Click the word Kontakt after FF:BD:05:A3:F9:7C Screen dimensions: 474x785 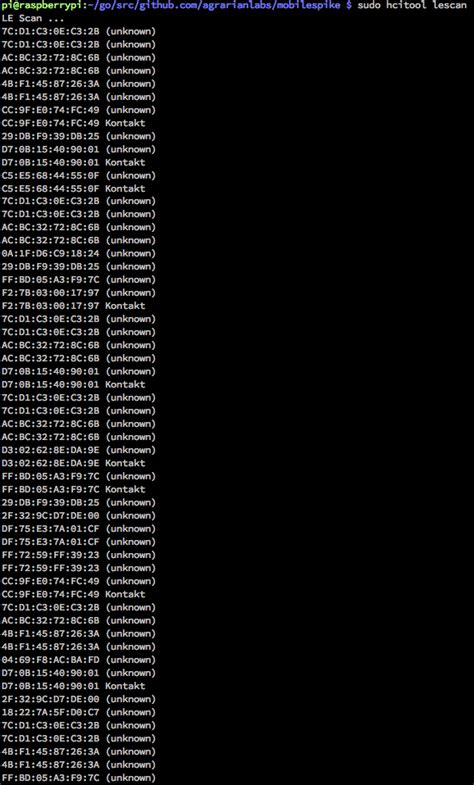point(125,489)
